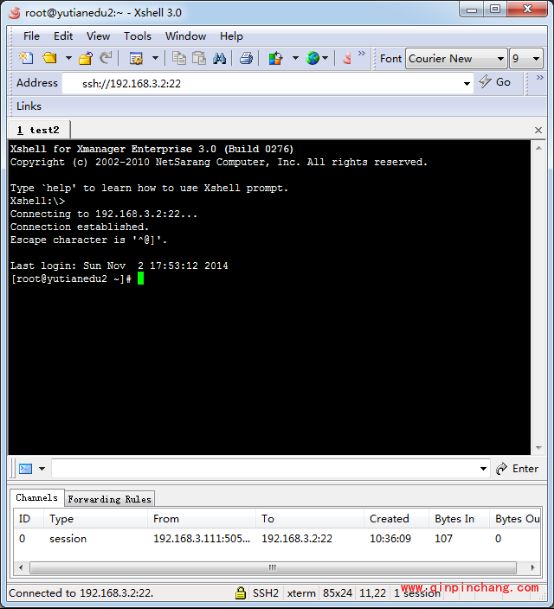The image size is (554, 609).
Task: Expand the Properties dropdown arrow
Action: [155, 59]
